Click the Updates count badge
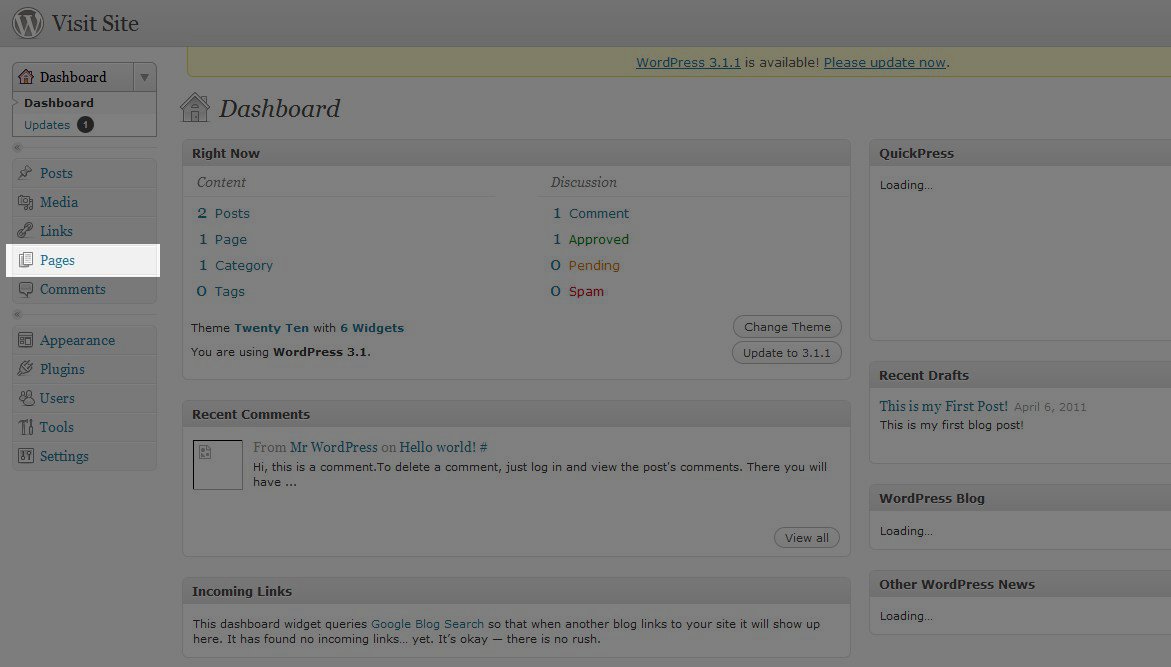Screen dimensions: 1171x667 tap(85, 125)
